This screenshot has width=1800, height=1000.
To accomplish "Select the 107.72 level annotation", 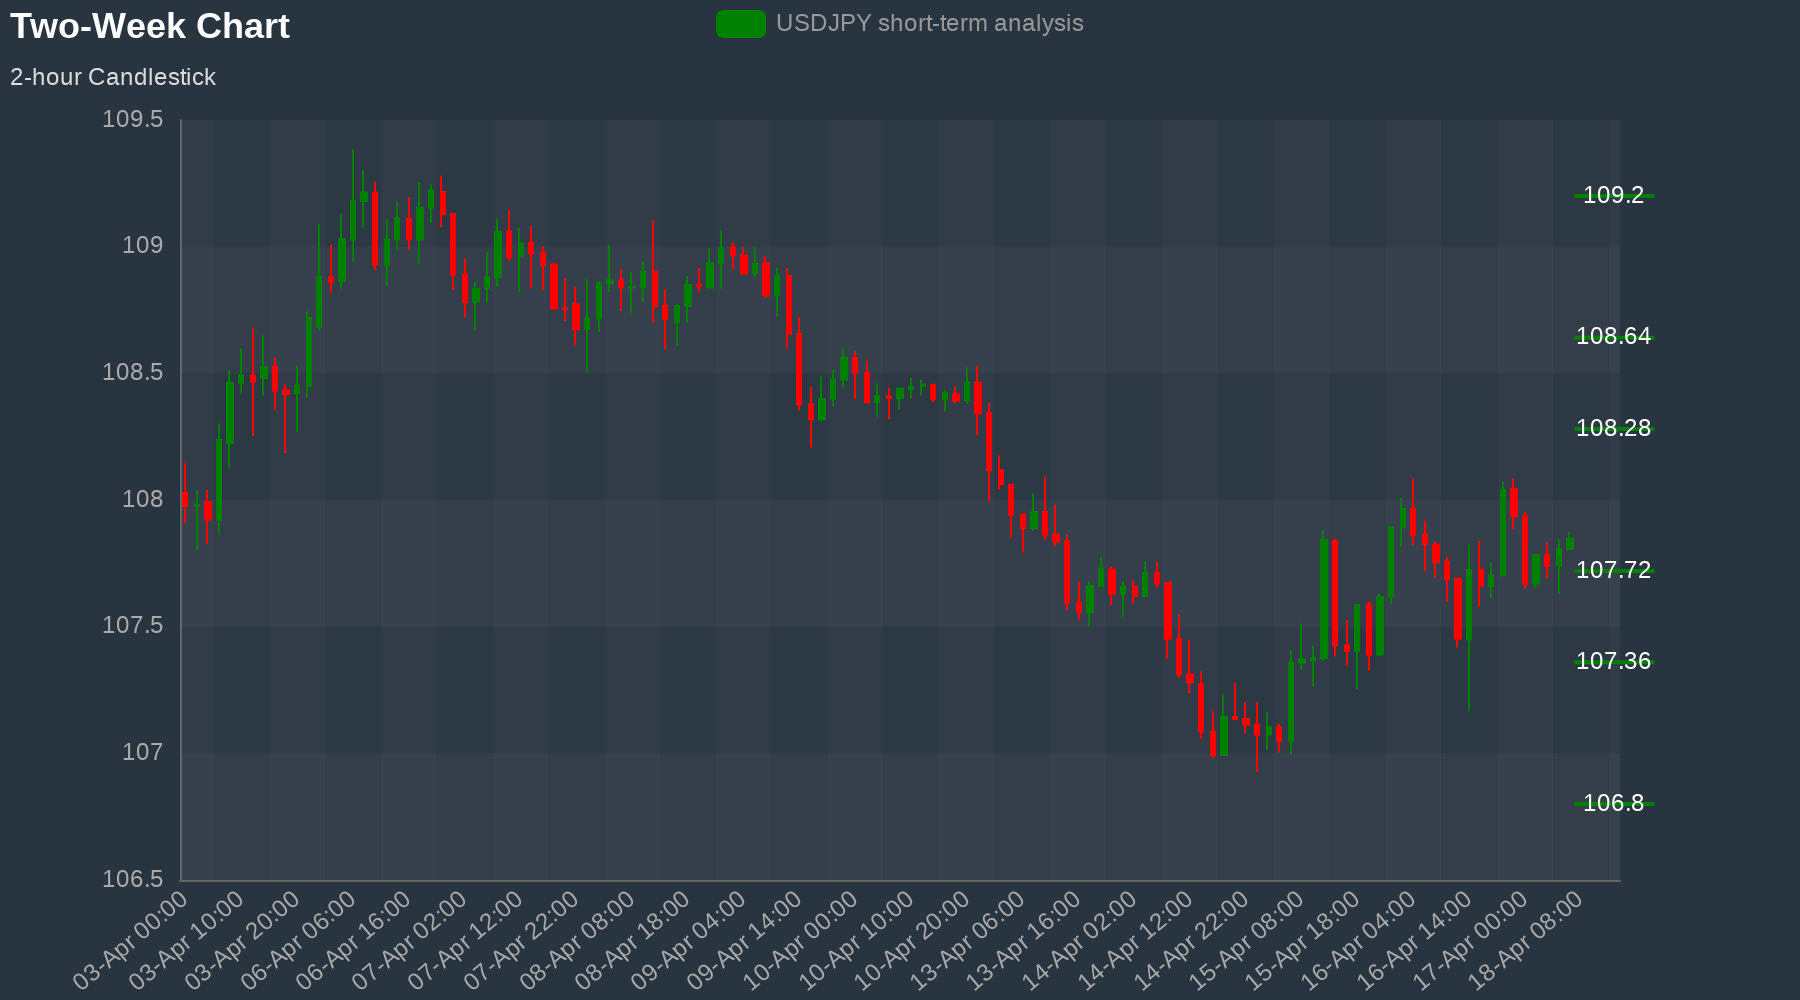I will click(x=1613, y=570).
